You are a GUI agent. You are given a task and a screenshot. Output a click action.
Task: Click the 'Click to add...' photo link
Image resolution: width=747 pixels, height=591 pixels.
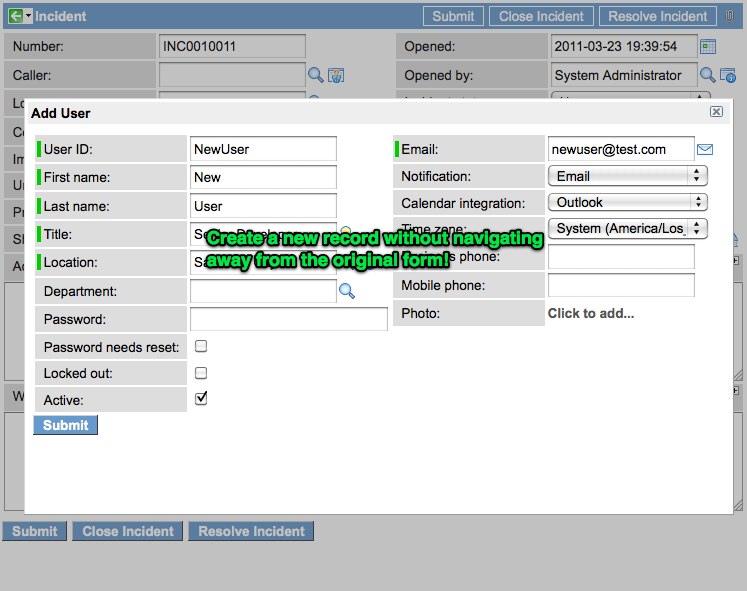click(590, 313)
